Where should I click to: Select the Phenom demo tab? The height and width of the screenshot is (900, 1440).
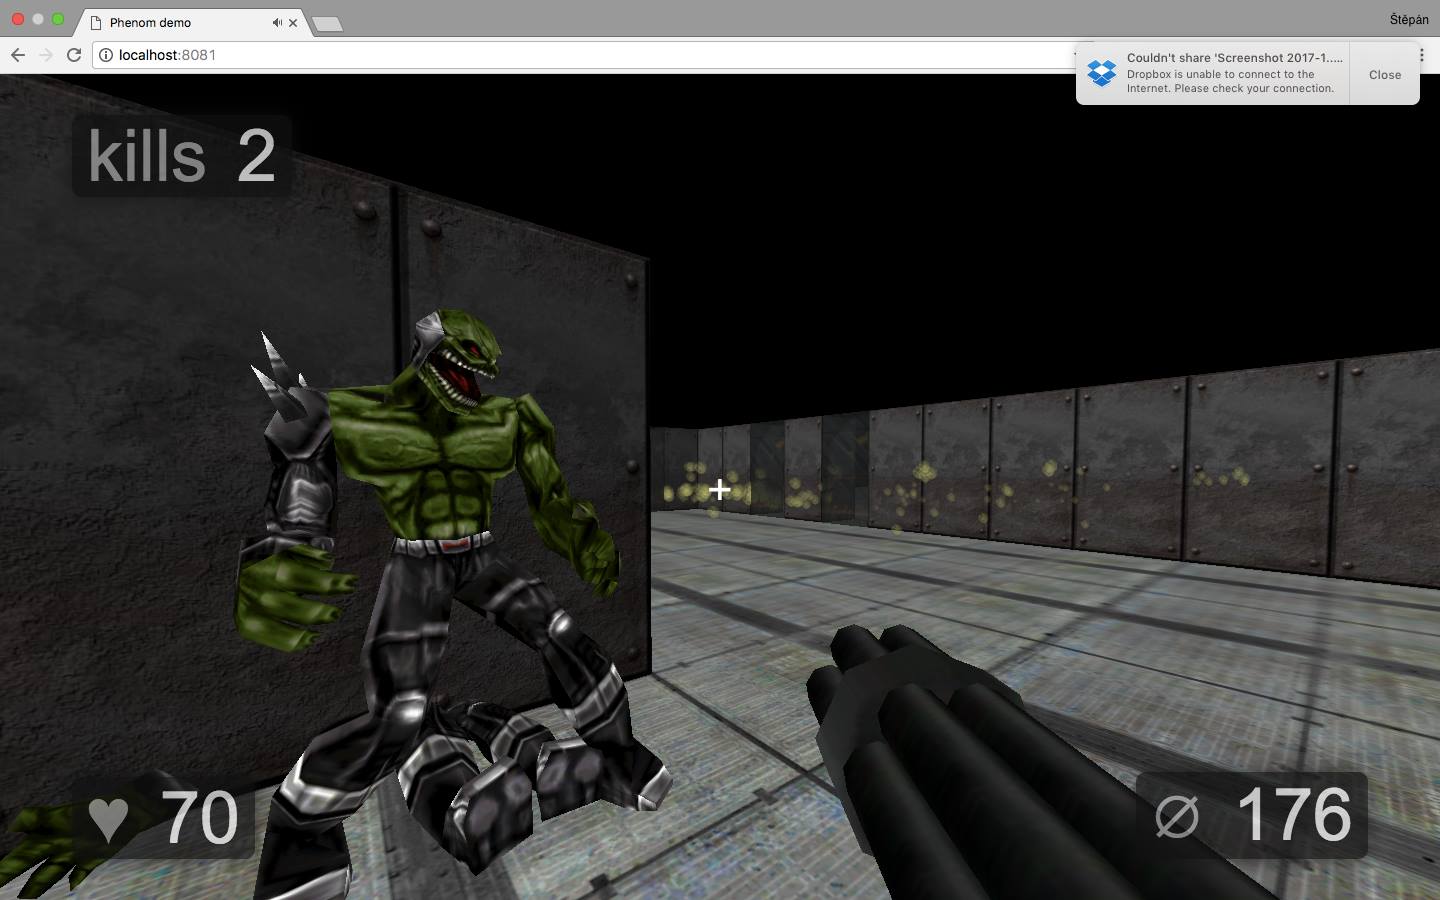(193, 22)
